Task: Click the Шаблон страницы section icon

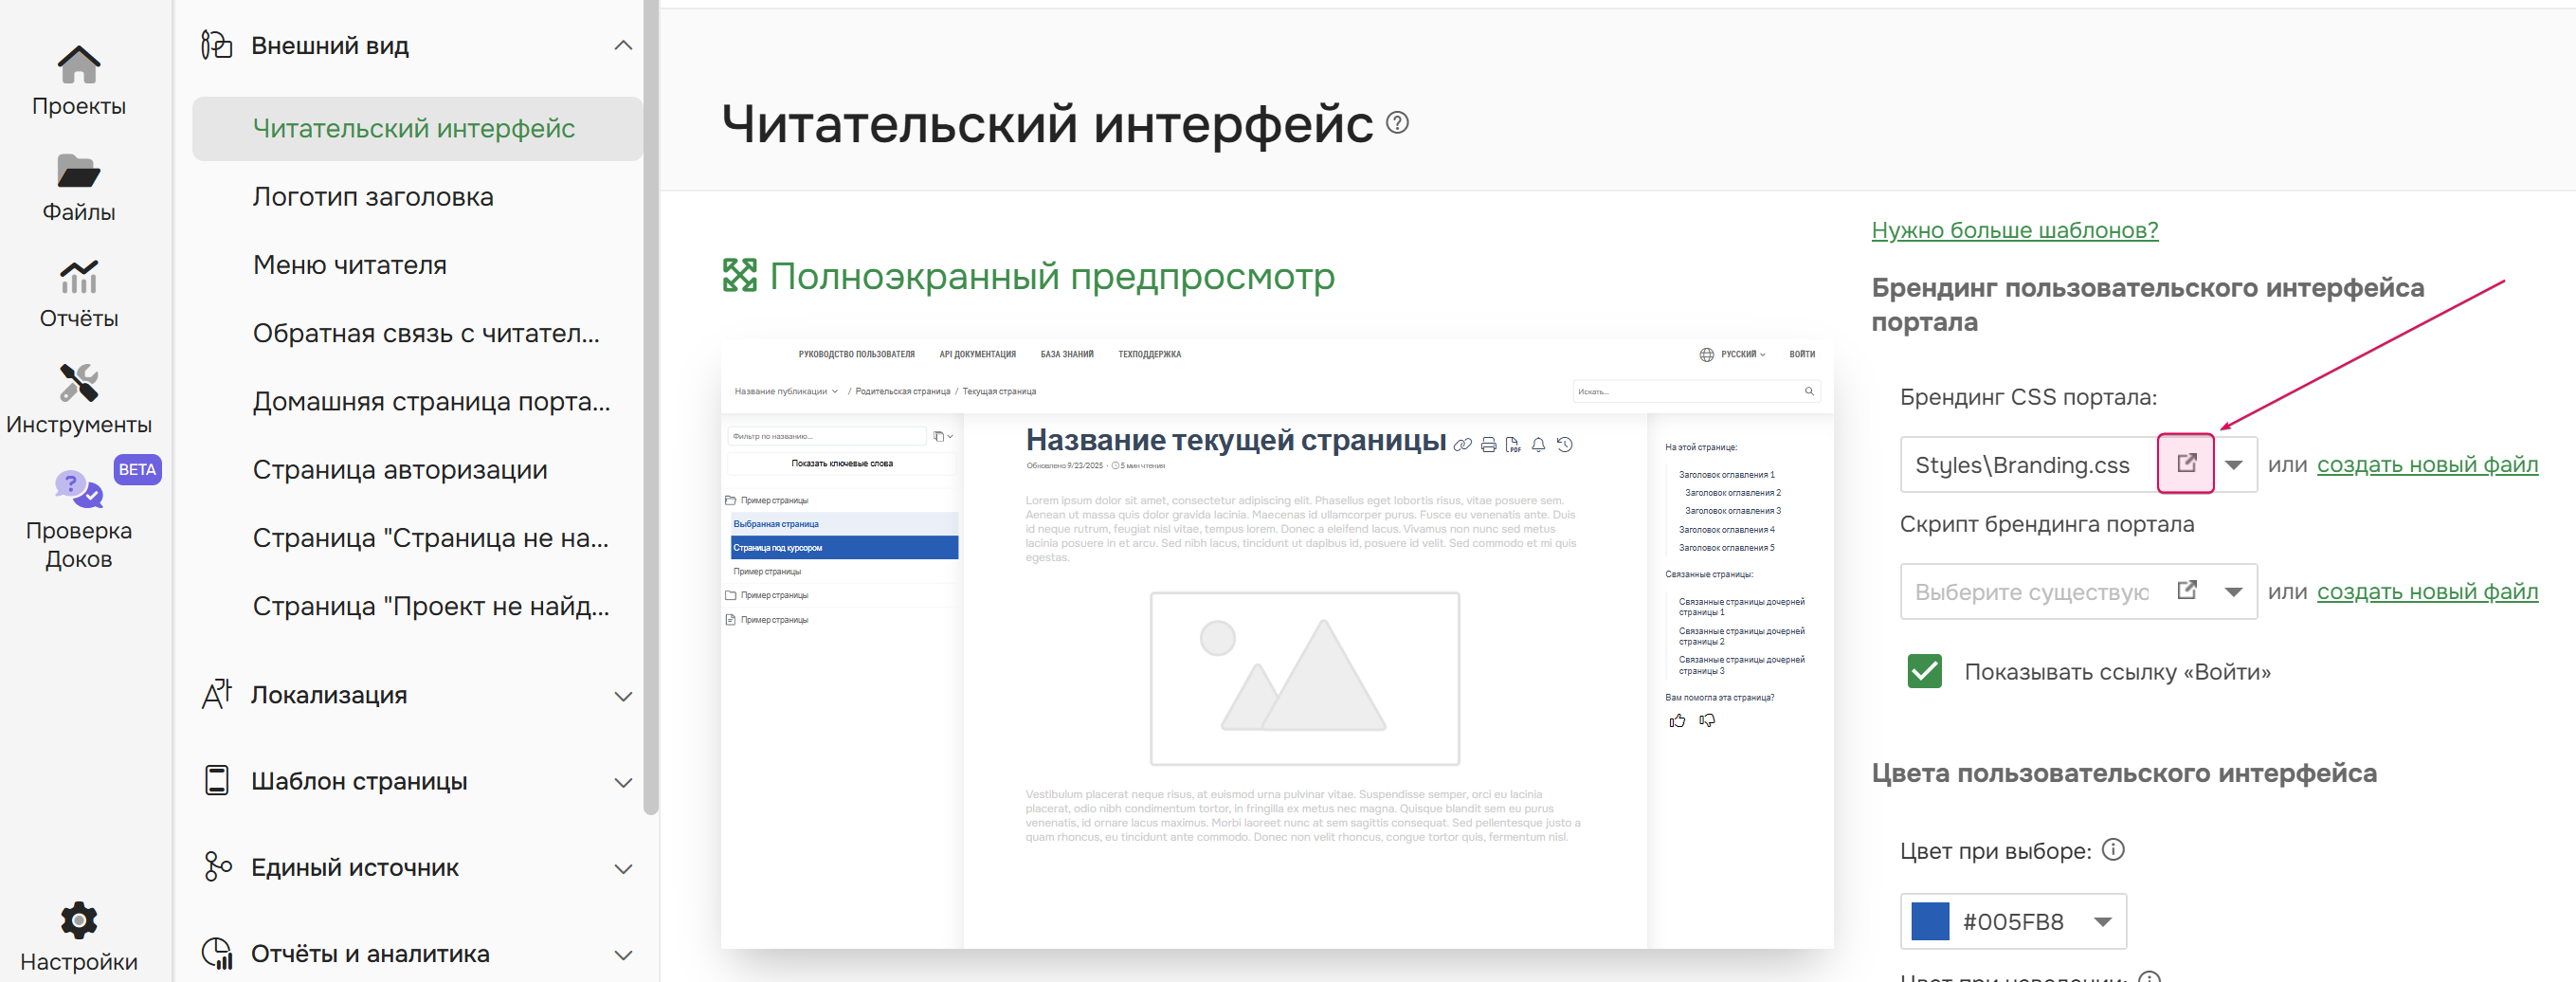Action: point(216,780)
